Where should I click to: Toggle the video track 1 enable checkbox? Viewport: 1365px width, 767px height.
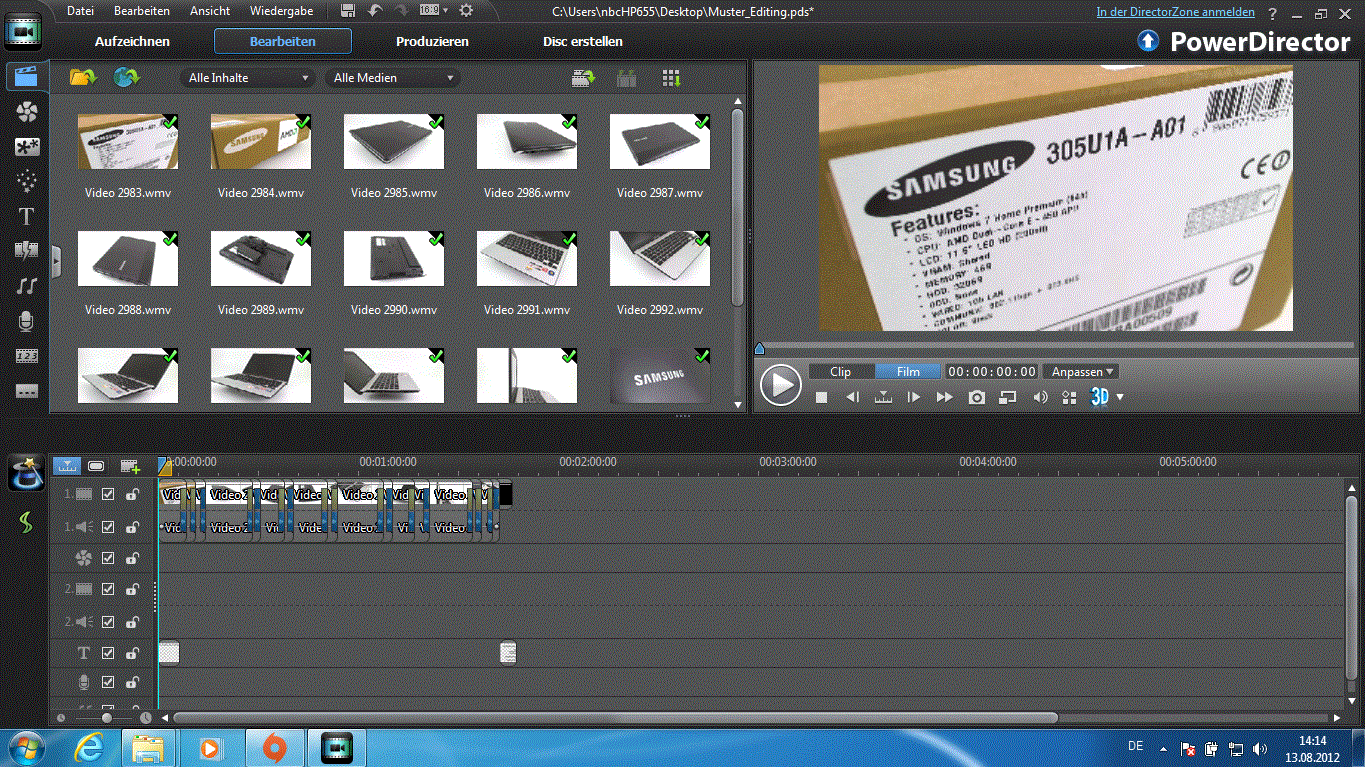[x=108, y=494]
